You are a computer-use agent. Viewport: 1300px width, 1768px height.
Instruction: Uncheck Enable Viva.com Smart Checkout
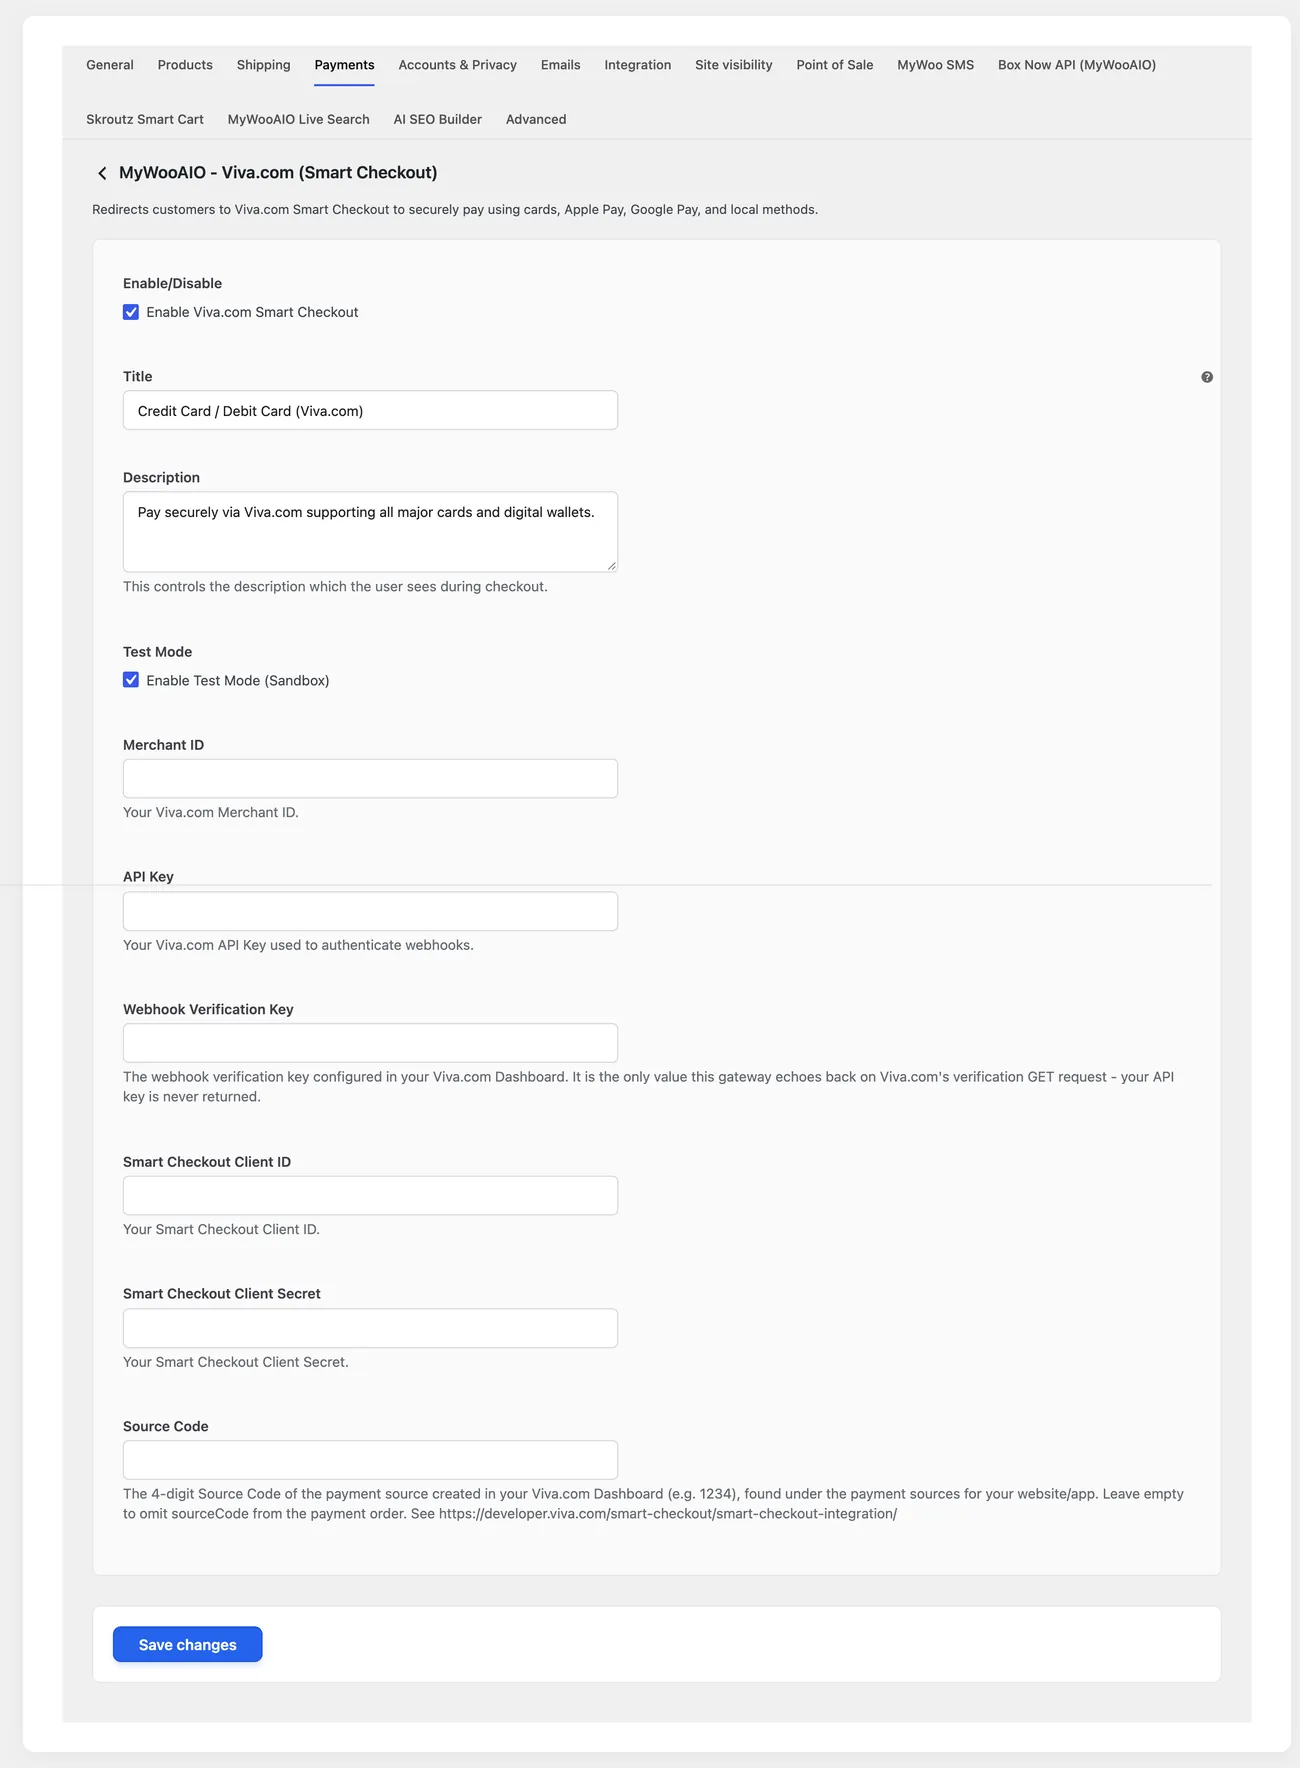(x=131, y=312)
